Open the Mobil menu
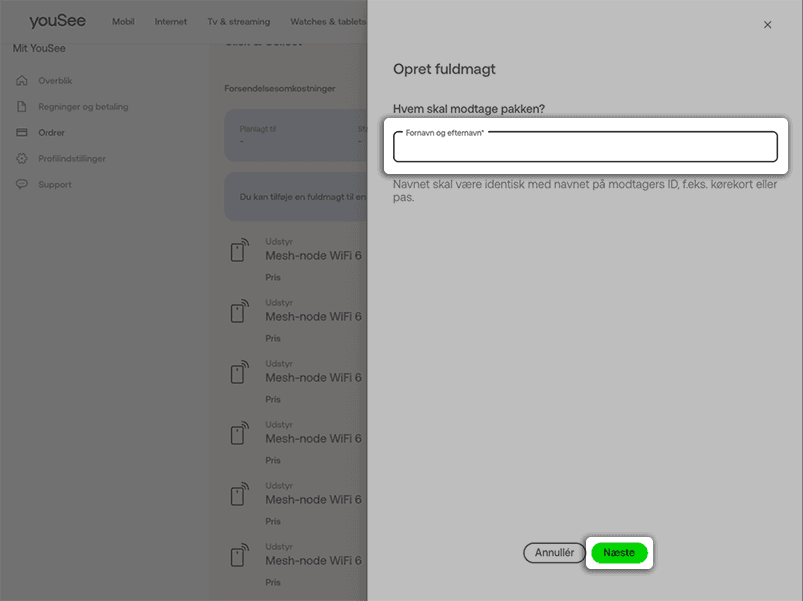803x601 pixels. click(x=123, y=22)
